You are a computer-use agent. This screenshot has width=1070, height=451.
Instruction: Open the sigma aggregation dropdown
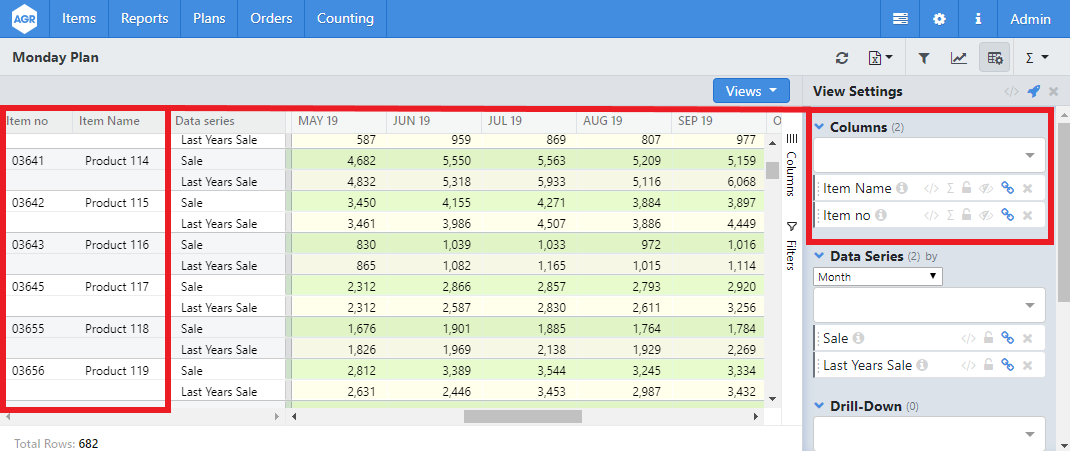tap(1037, 58)
